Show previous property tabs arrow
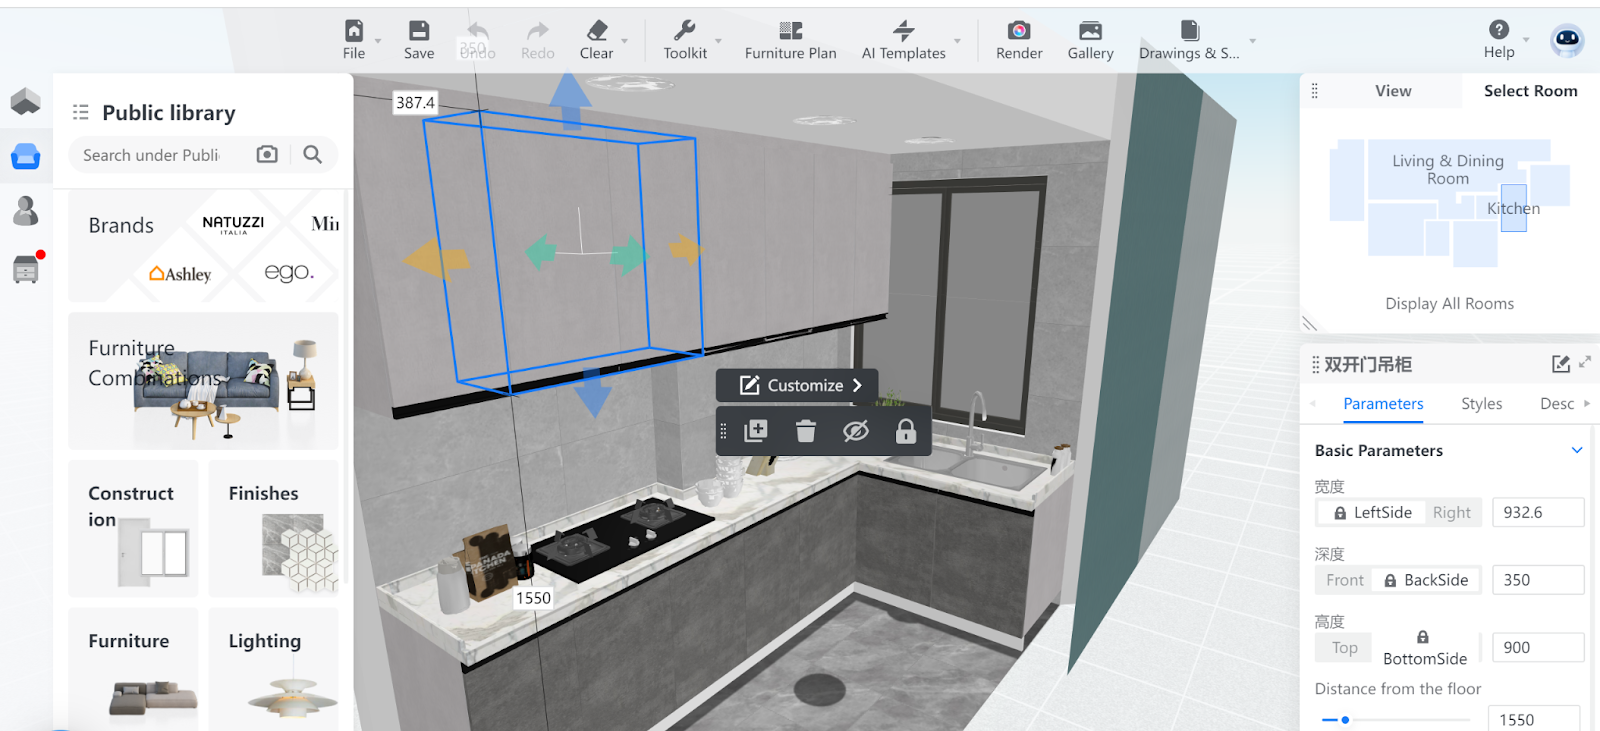The width and height of the screenshot is (1600, 731). (1313, 403)
